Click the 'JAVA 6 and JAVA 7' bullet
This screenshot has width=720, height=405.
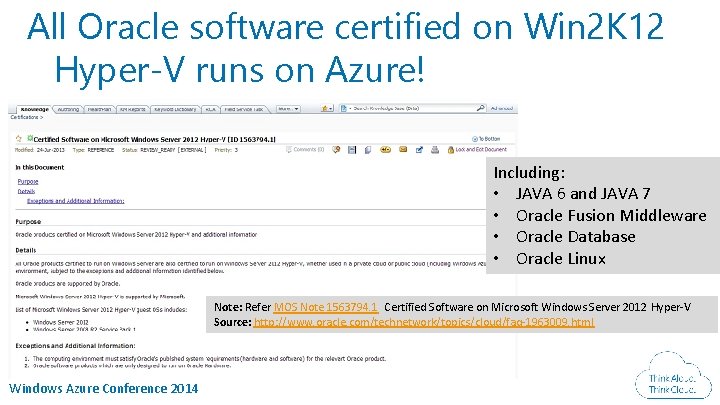click(583, 194)
